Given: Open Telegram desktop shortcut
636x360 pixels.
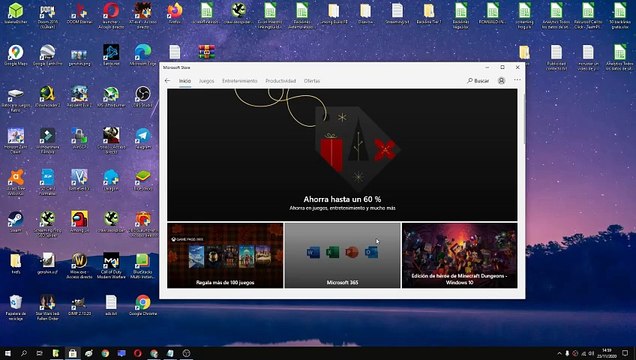Looking at the screenshot, I should [143, 139].
